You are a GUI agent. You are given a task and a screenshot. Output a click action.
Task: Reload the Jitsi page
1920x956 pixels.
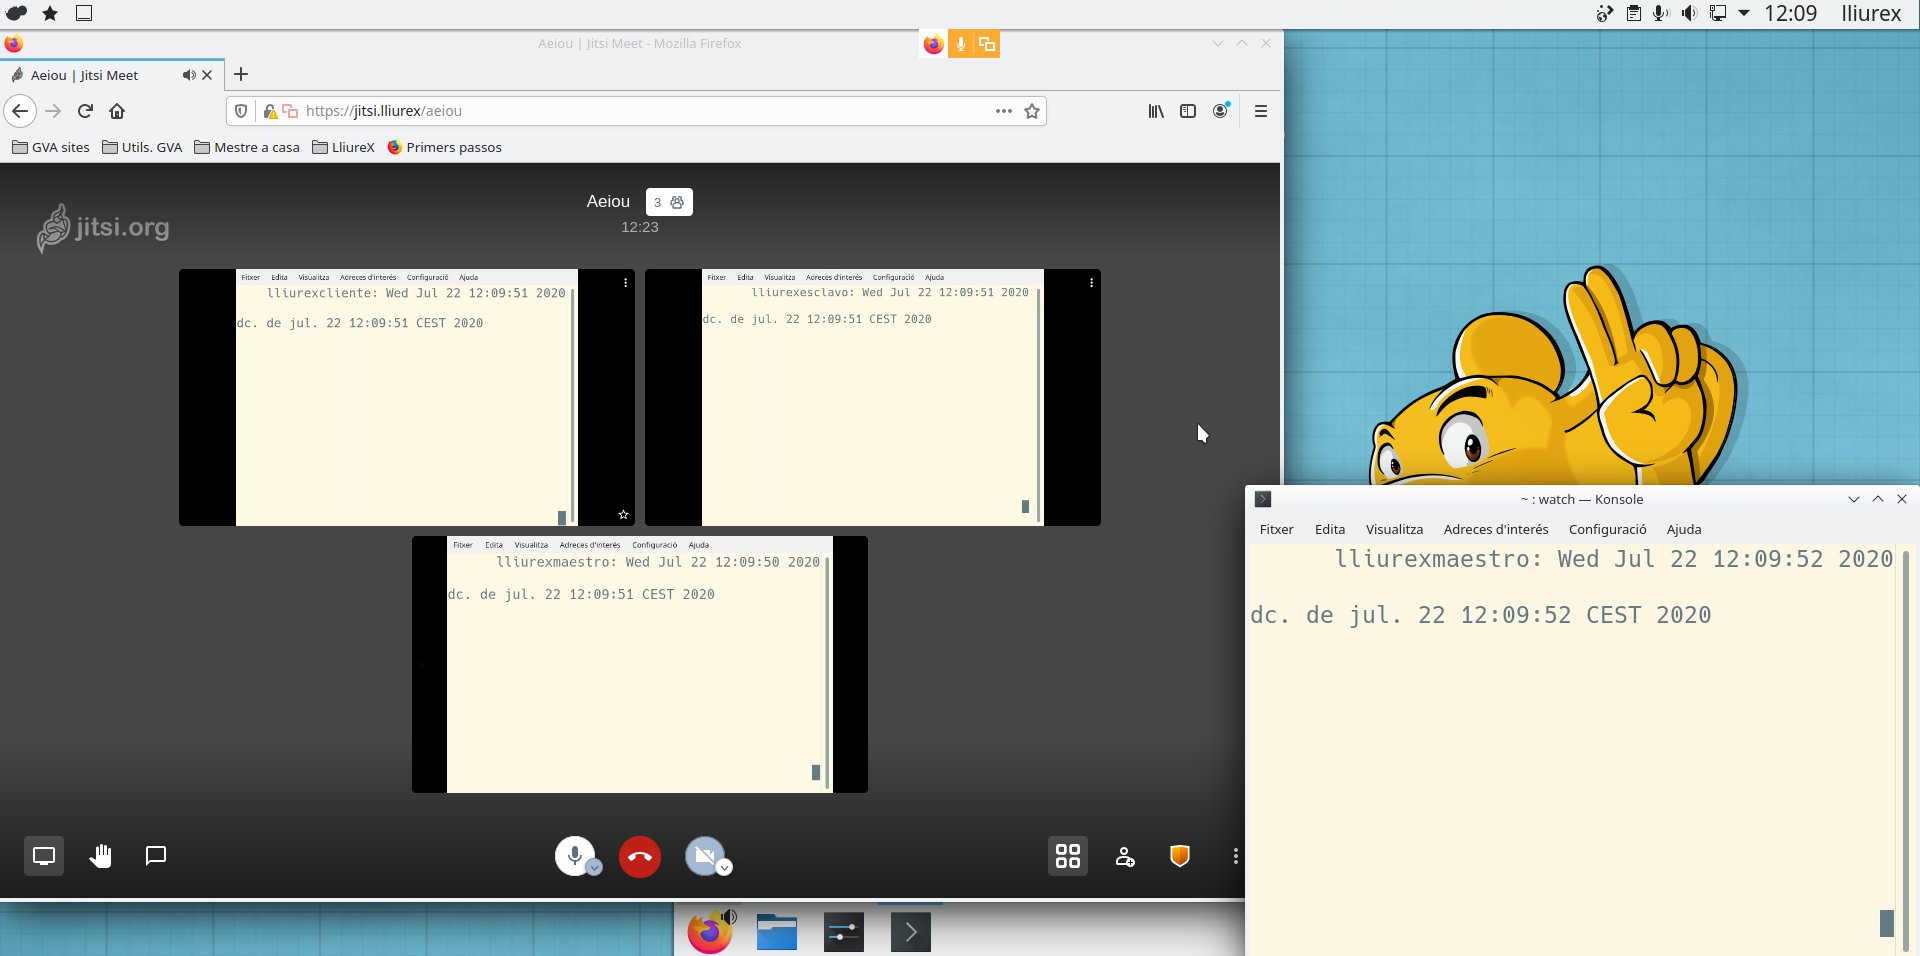pyautogui.click(x=86, y=111)
